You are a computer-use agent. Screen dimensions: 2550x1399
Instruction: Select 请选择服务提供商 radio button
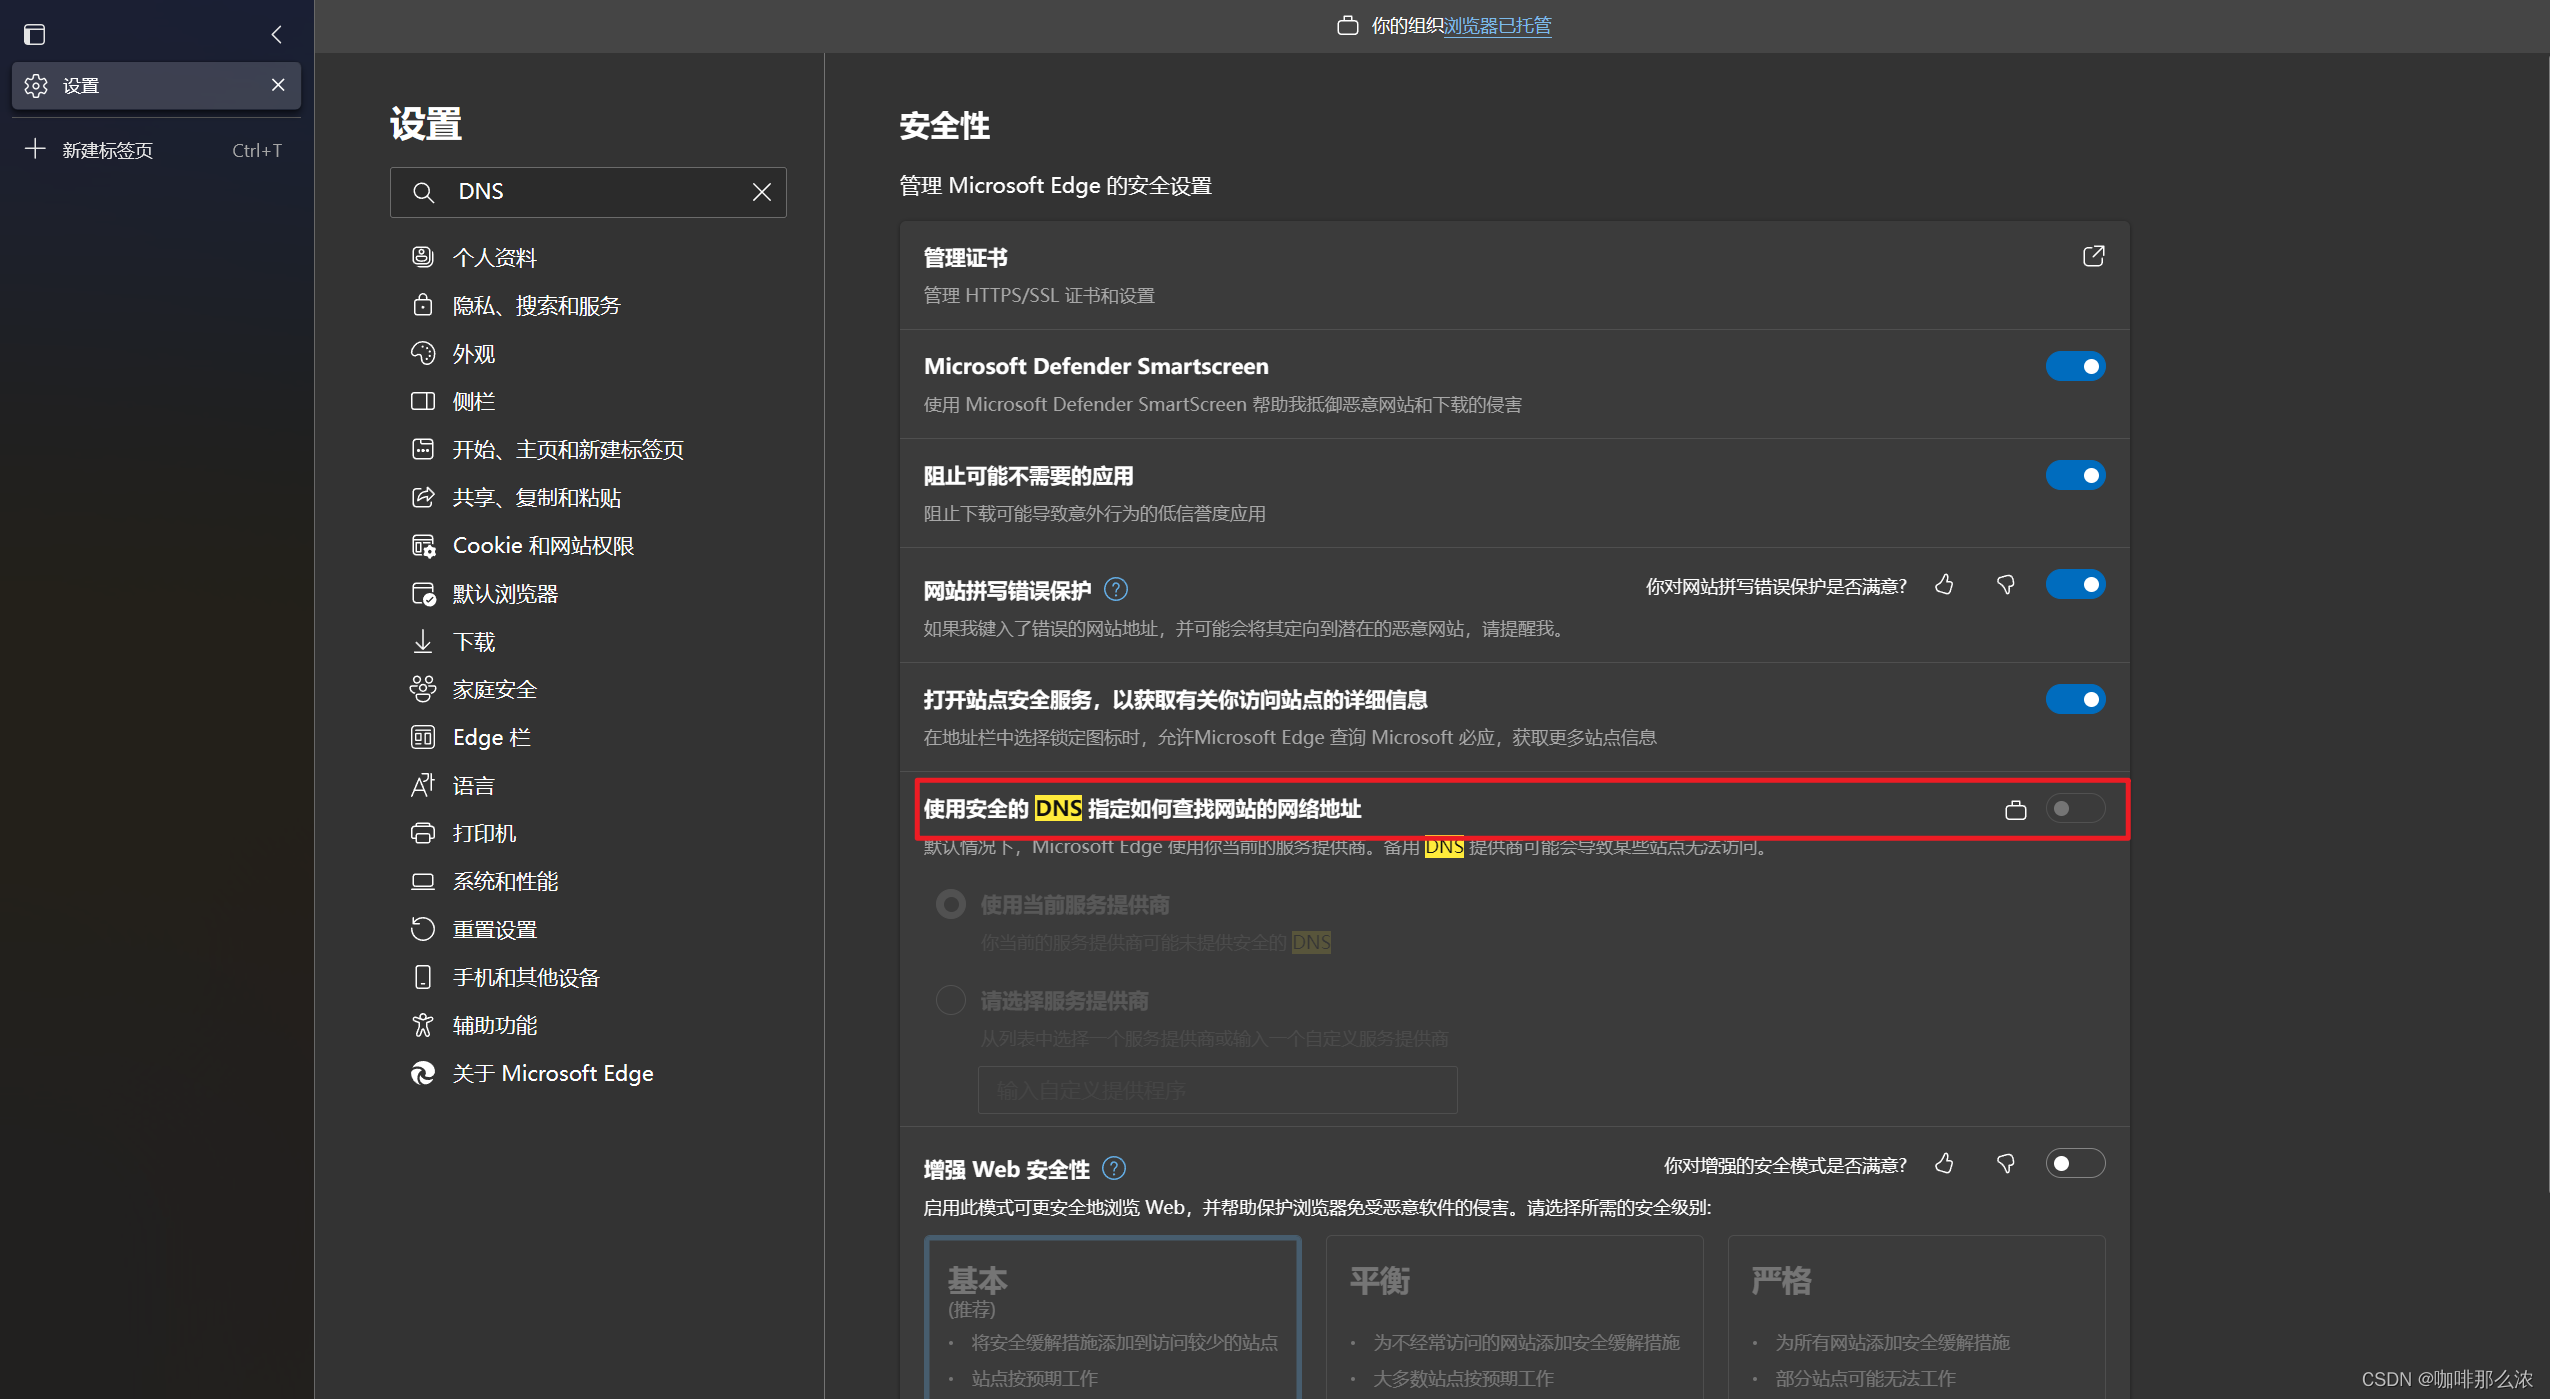[x=950, y=1000]
